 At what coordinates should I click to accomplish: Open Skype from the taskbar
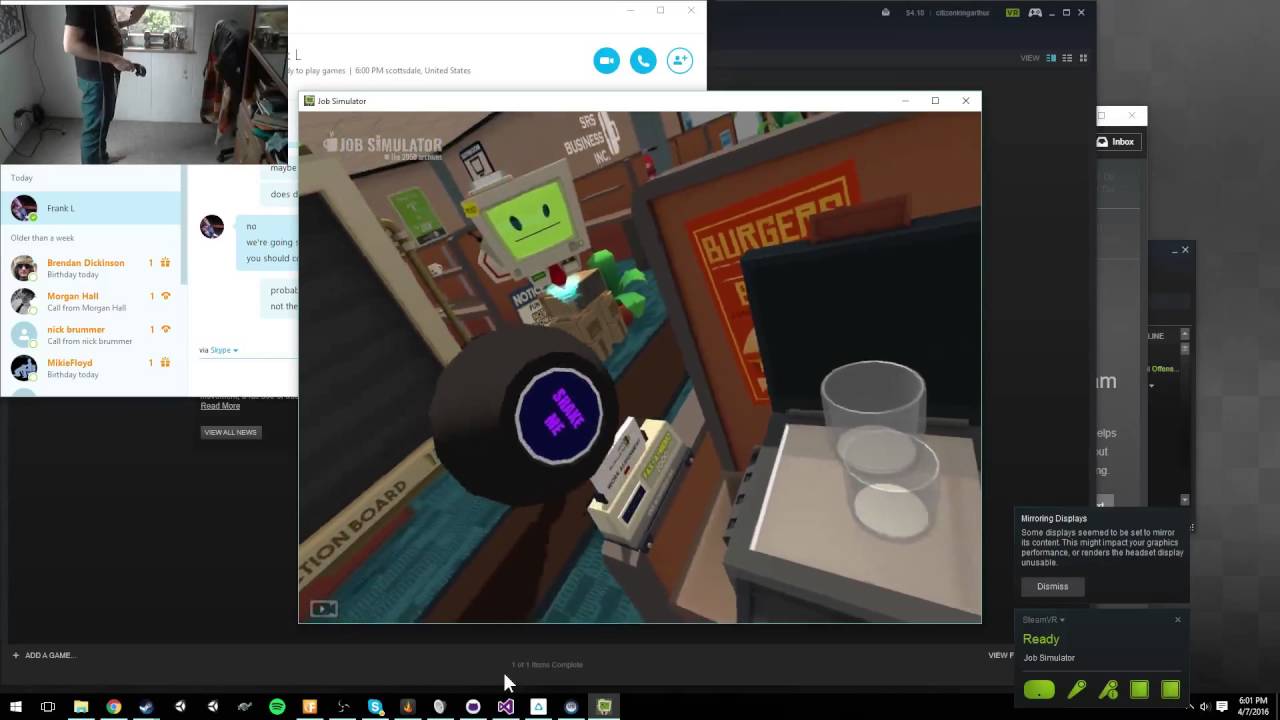click(375, 706)
